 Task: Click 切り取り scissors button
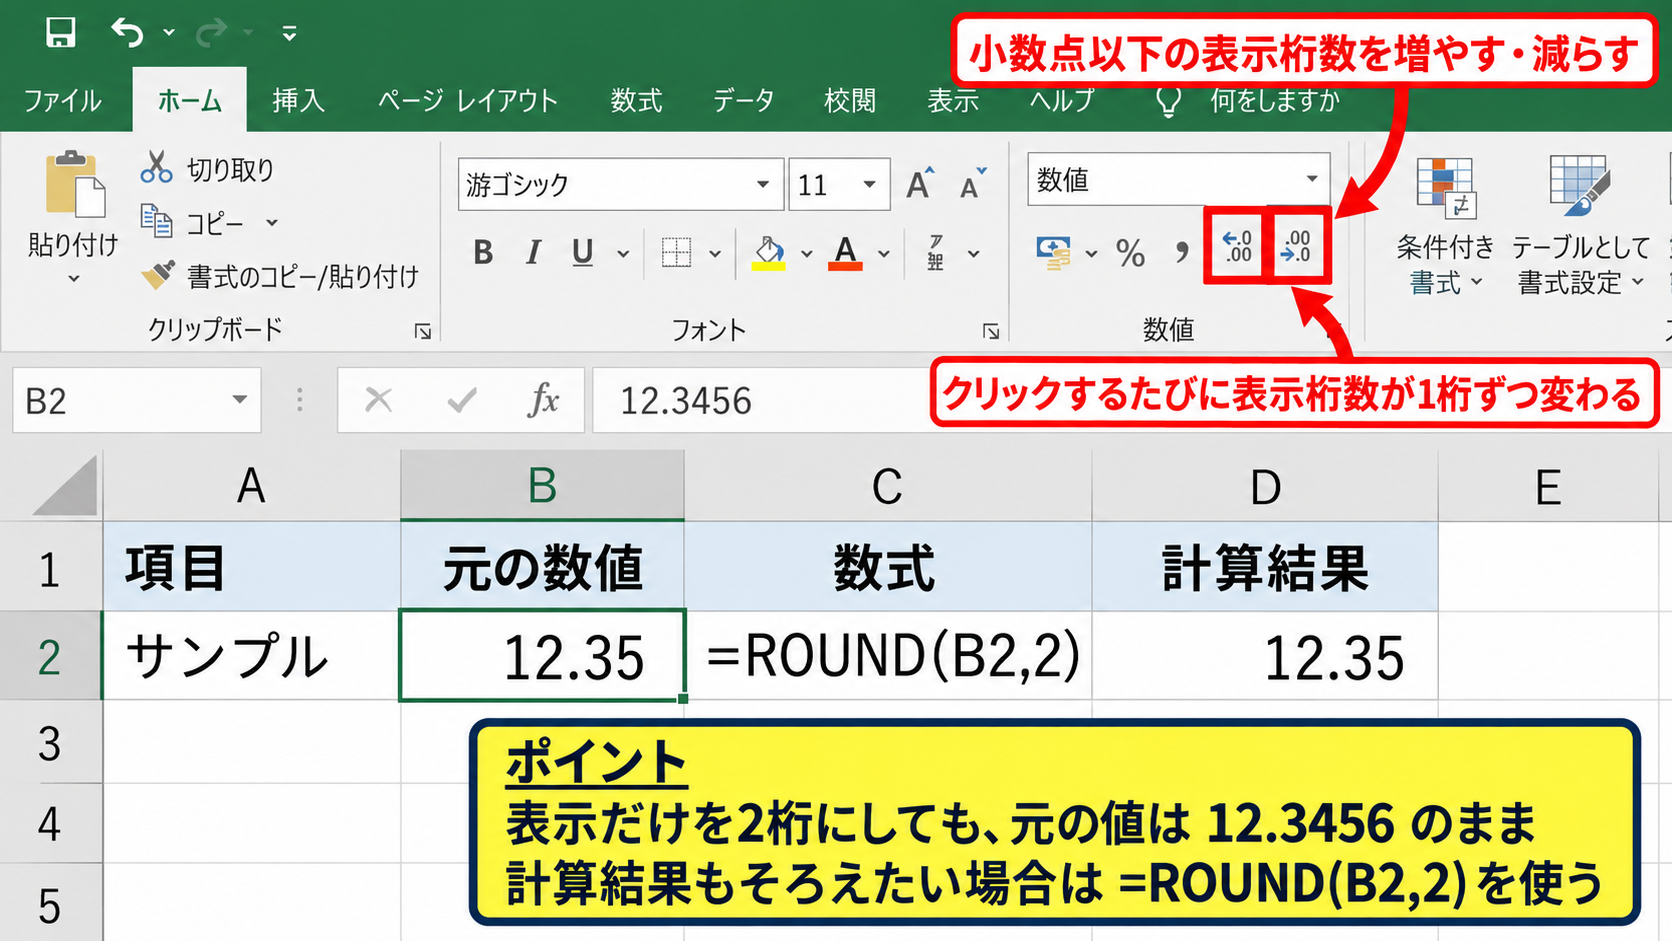(207, 169)
